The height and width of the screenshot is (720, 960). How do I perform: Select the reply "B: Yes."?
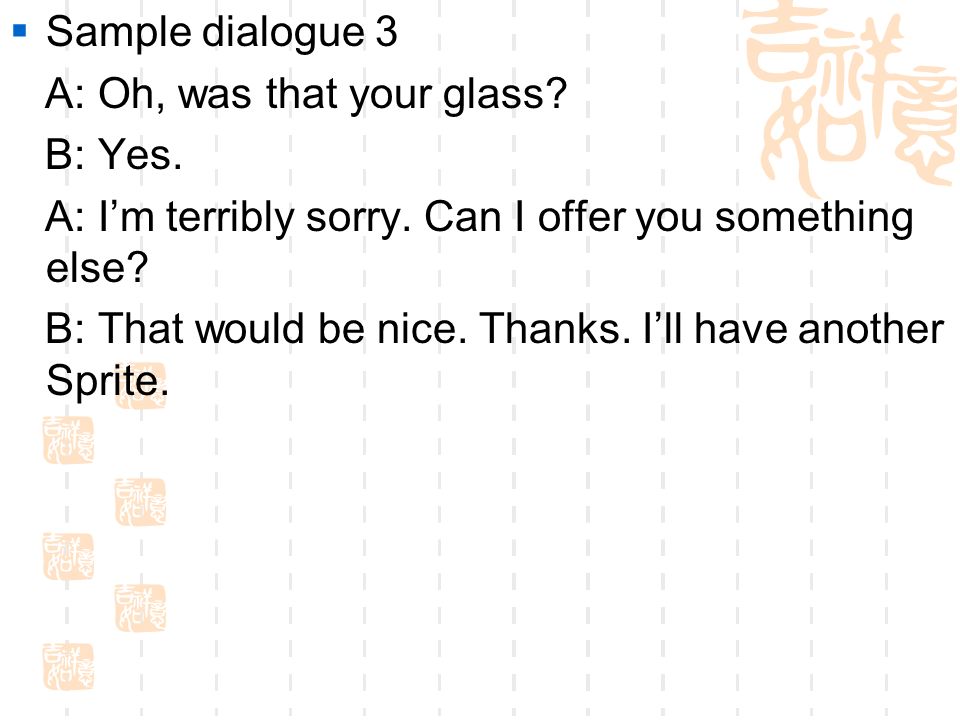tap(114, 154)
